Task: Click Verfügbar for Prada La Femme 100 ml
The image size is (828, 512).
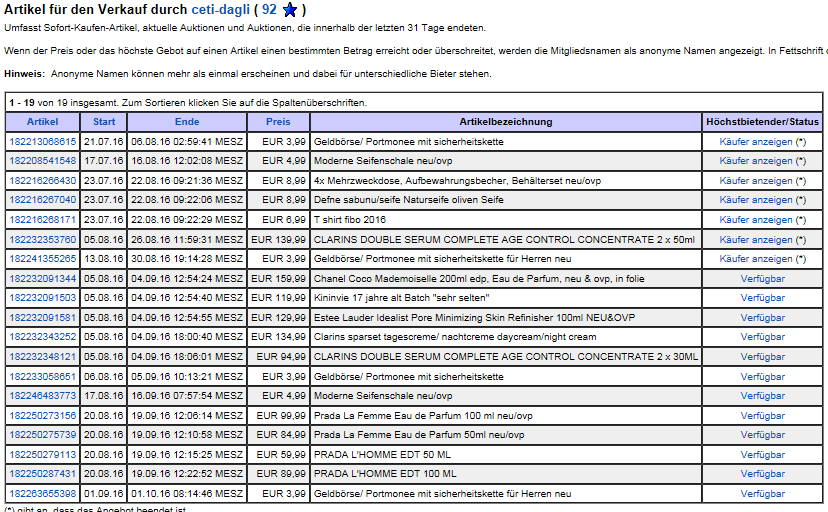Action: pyautogui.click(x=763, y=416)
